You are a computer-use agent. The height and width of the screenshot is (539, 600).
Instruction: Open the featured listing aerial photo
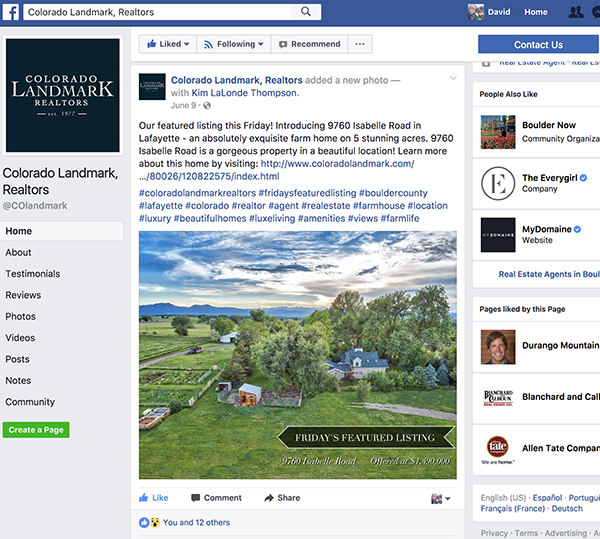point(298,355)
